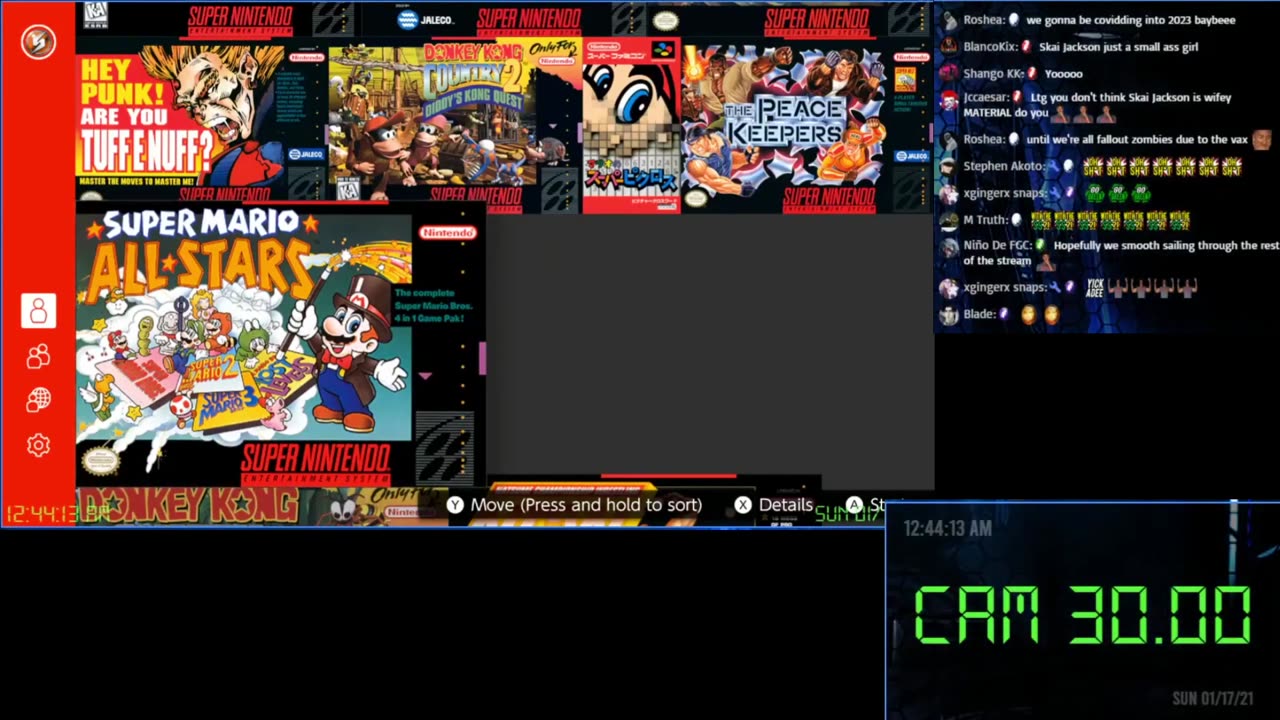Image resolution: width=1280 pixels, height=720 pixels.
Task: Click the Yick Adee emote in chat
Action: click(x=1095, y=288)
